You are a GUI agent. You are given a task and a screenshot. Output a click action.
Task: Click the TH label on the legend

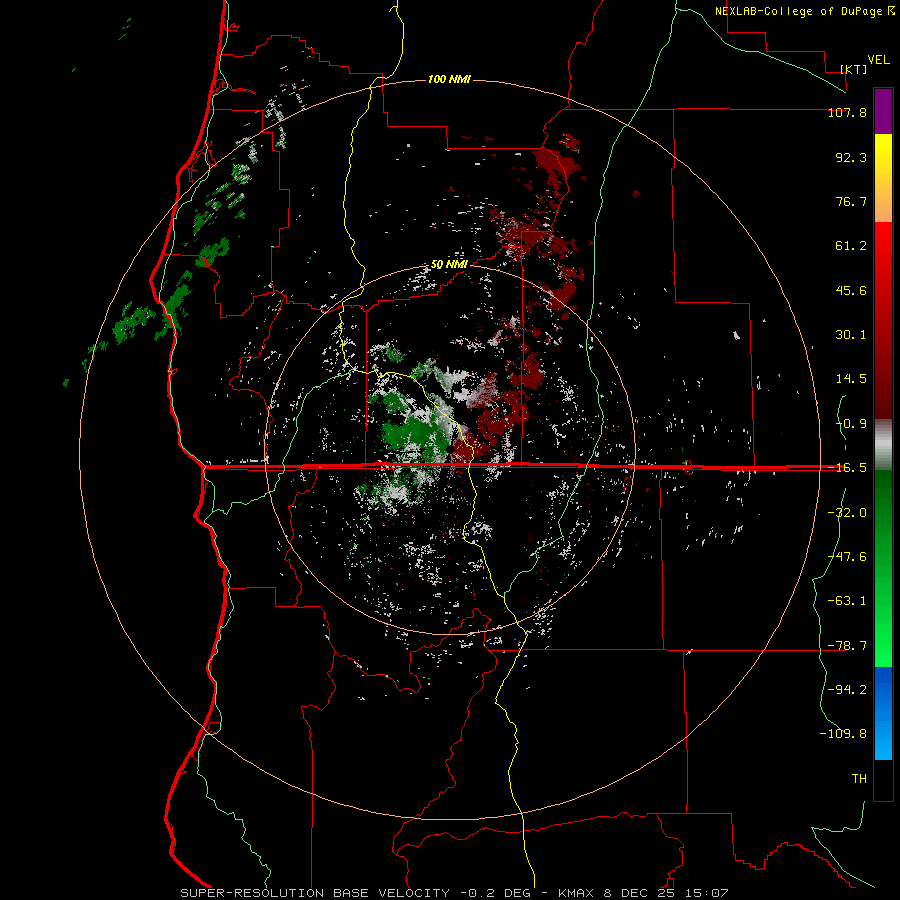coord(859,779)
